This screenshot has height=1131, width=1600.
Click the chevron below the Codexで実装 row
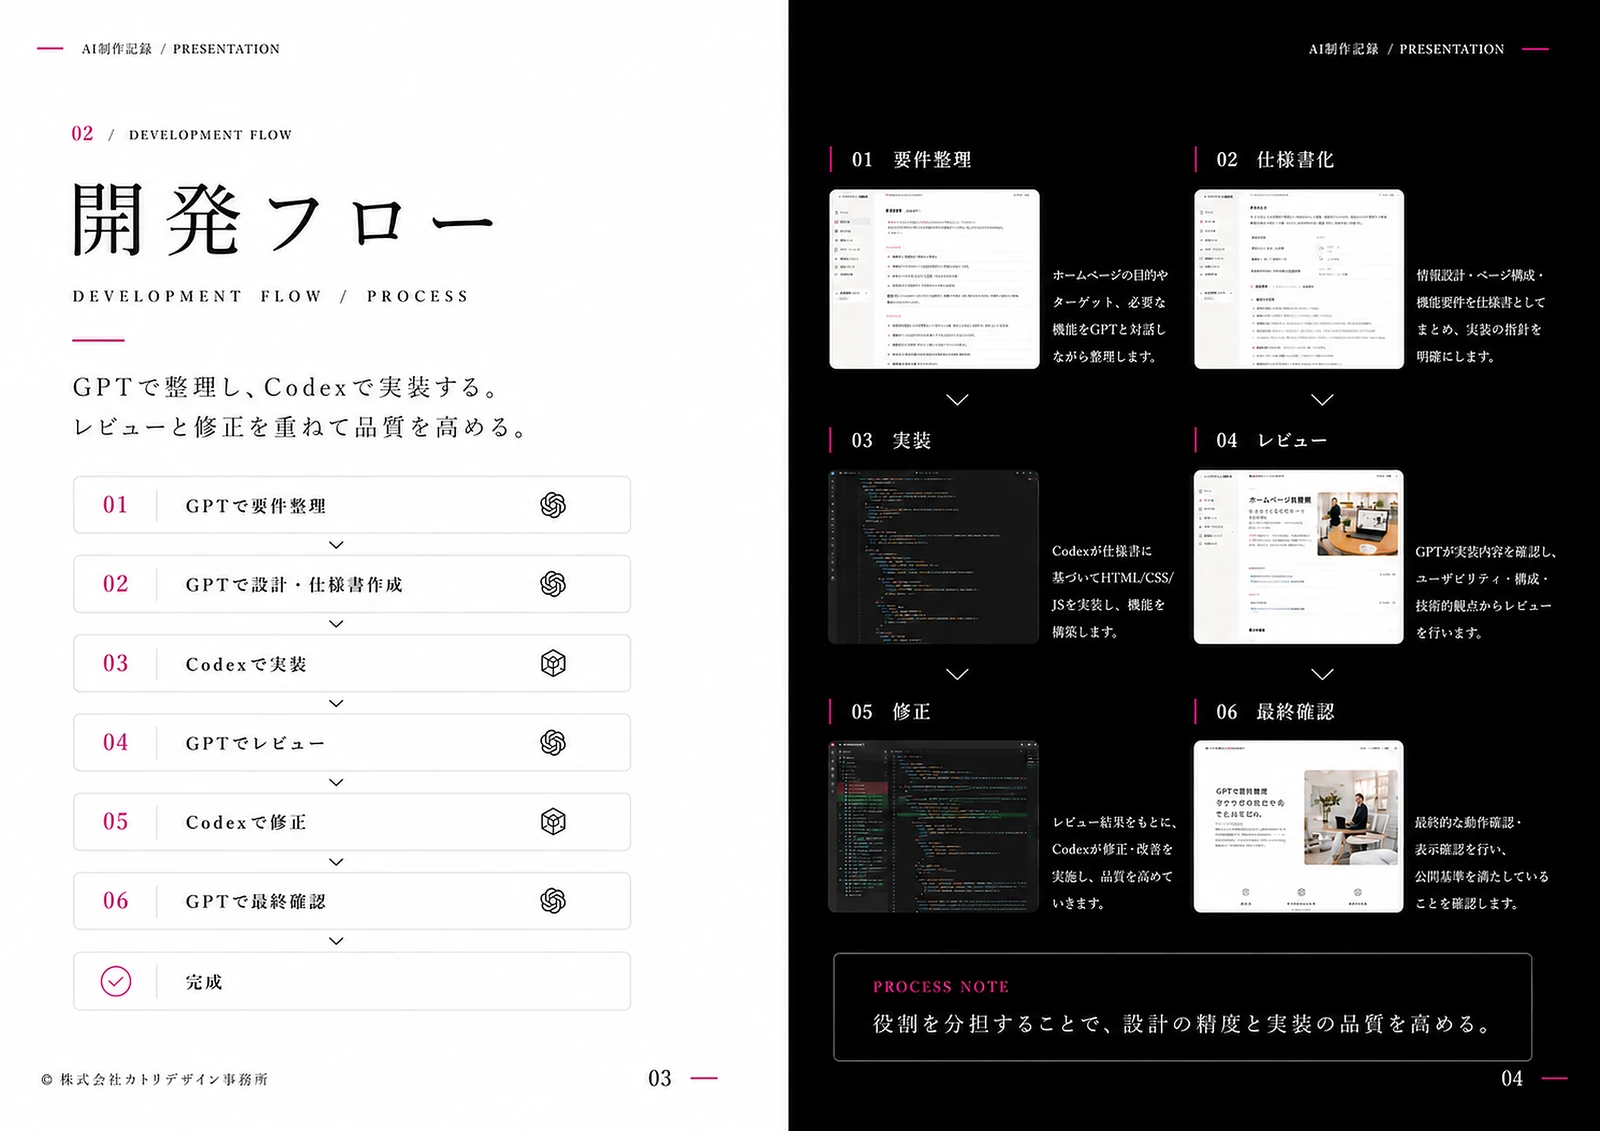pyautogui.click(x=336, y=703)
